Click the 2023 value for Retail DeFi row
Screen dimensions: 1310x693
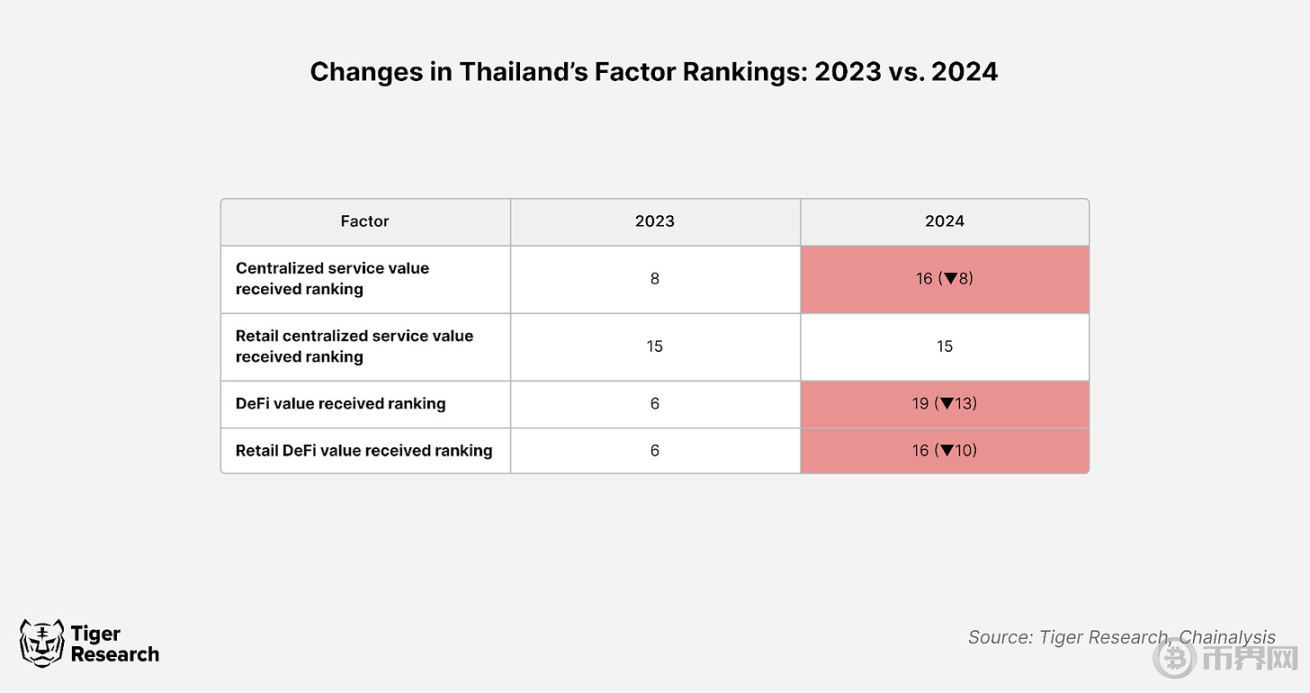click(x=655, y=451)
